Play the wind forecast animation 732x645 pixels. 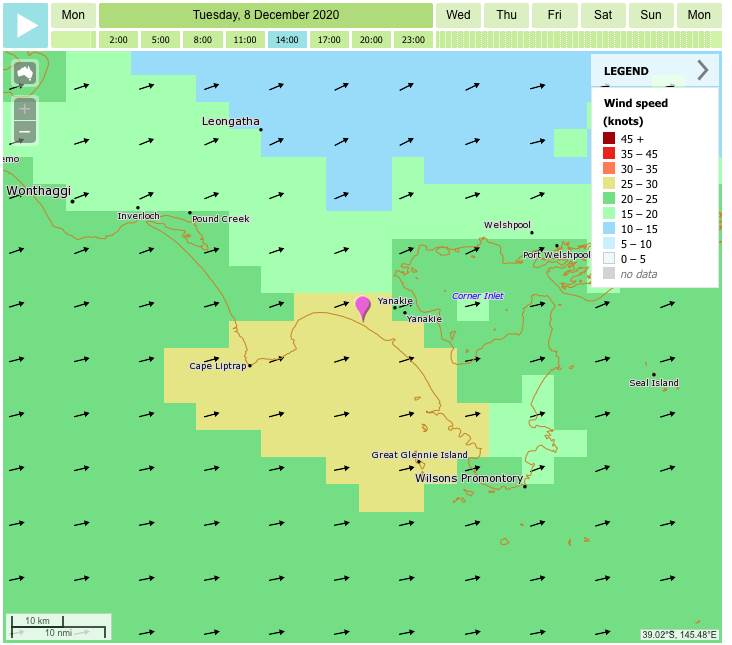(x=25, y=25)
